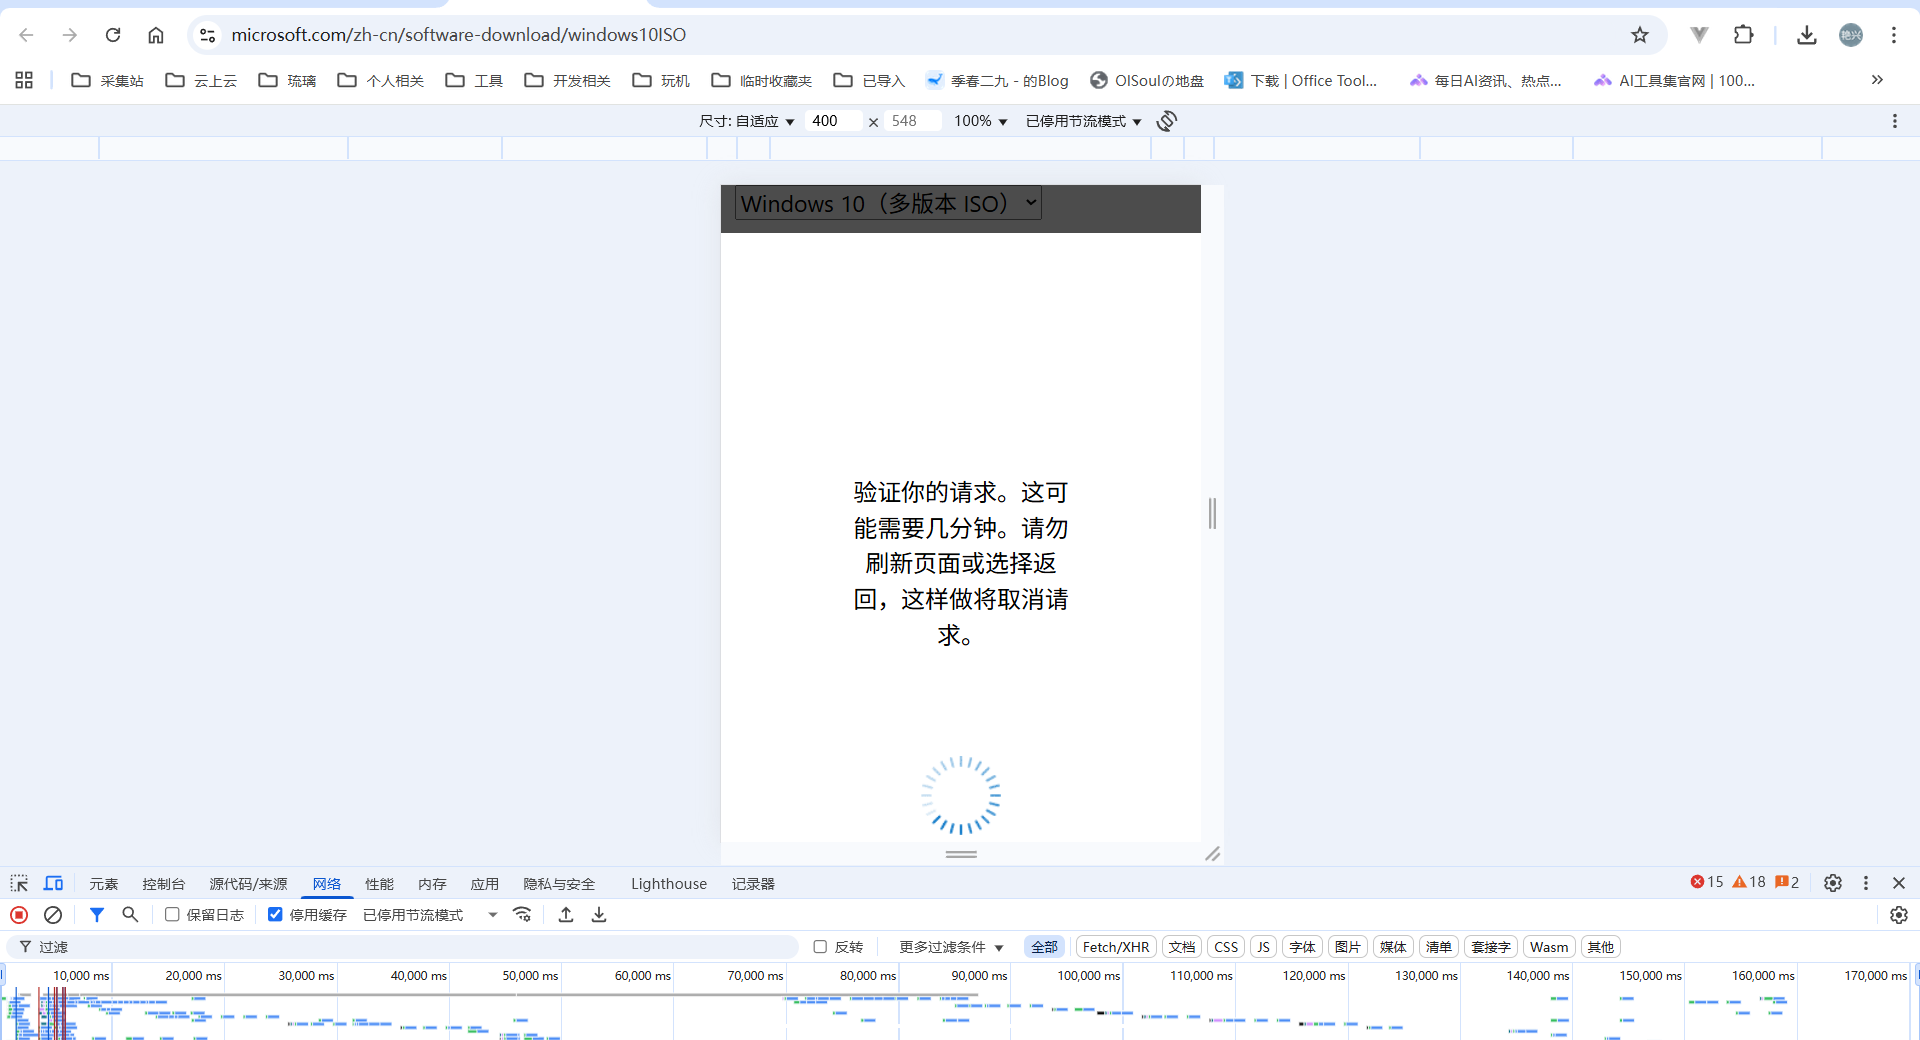Switch to the 控制台 tab
The width and height of the screenshot is (1920, 1040).
(x=163, y=884)
